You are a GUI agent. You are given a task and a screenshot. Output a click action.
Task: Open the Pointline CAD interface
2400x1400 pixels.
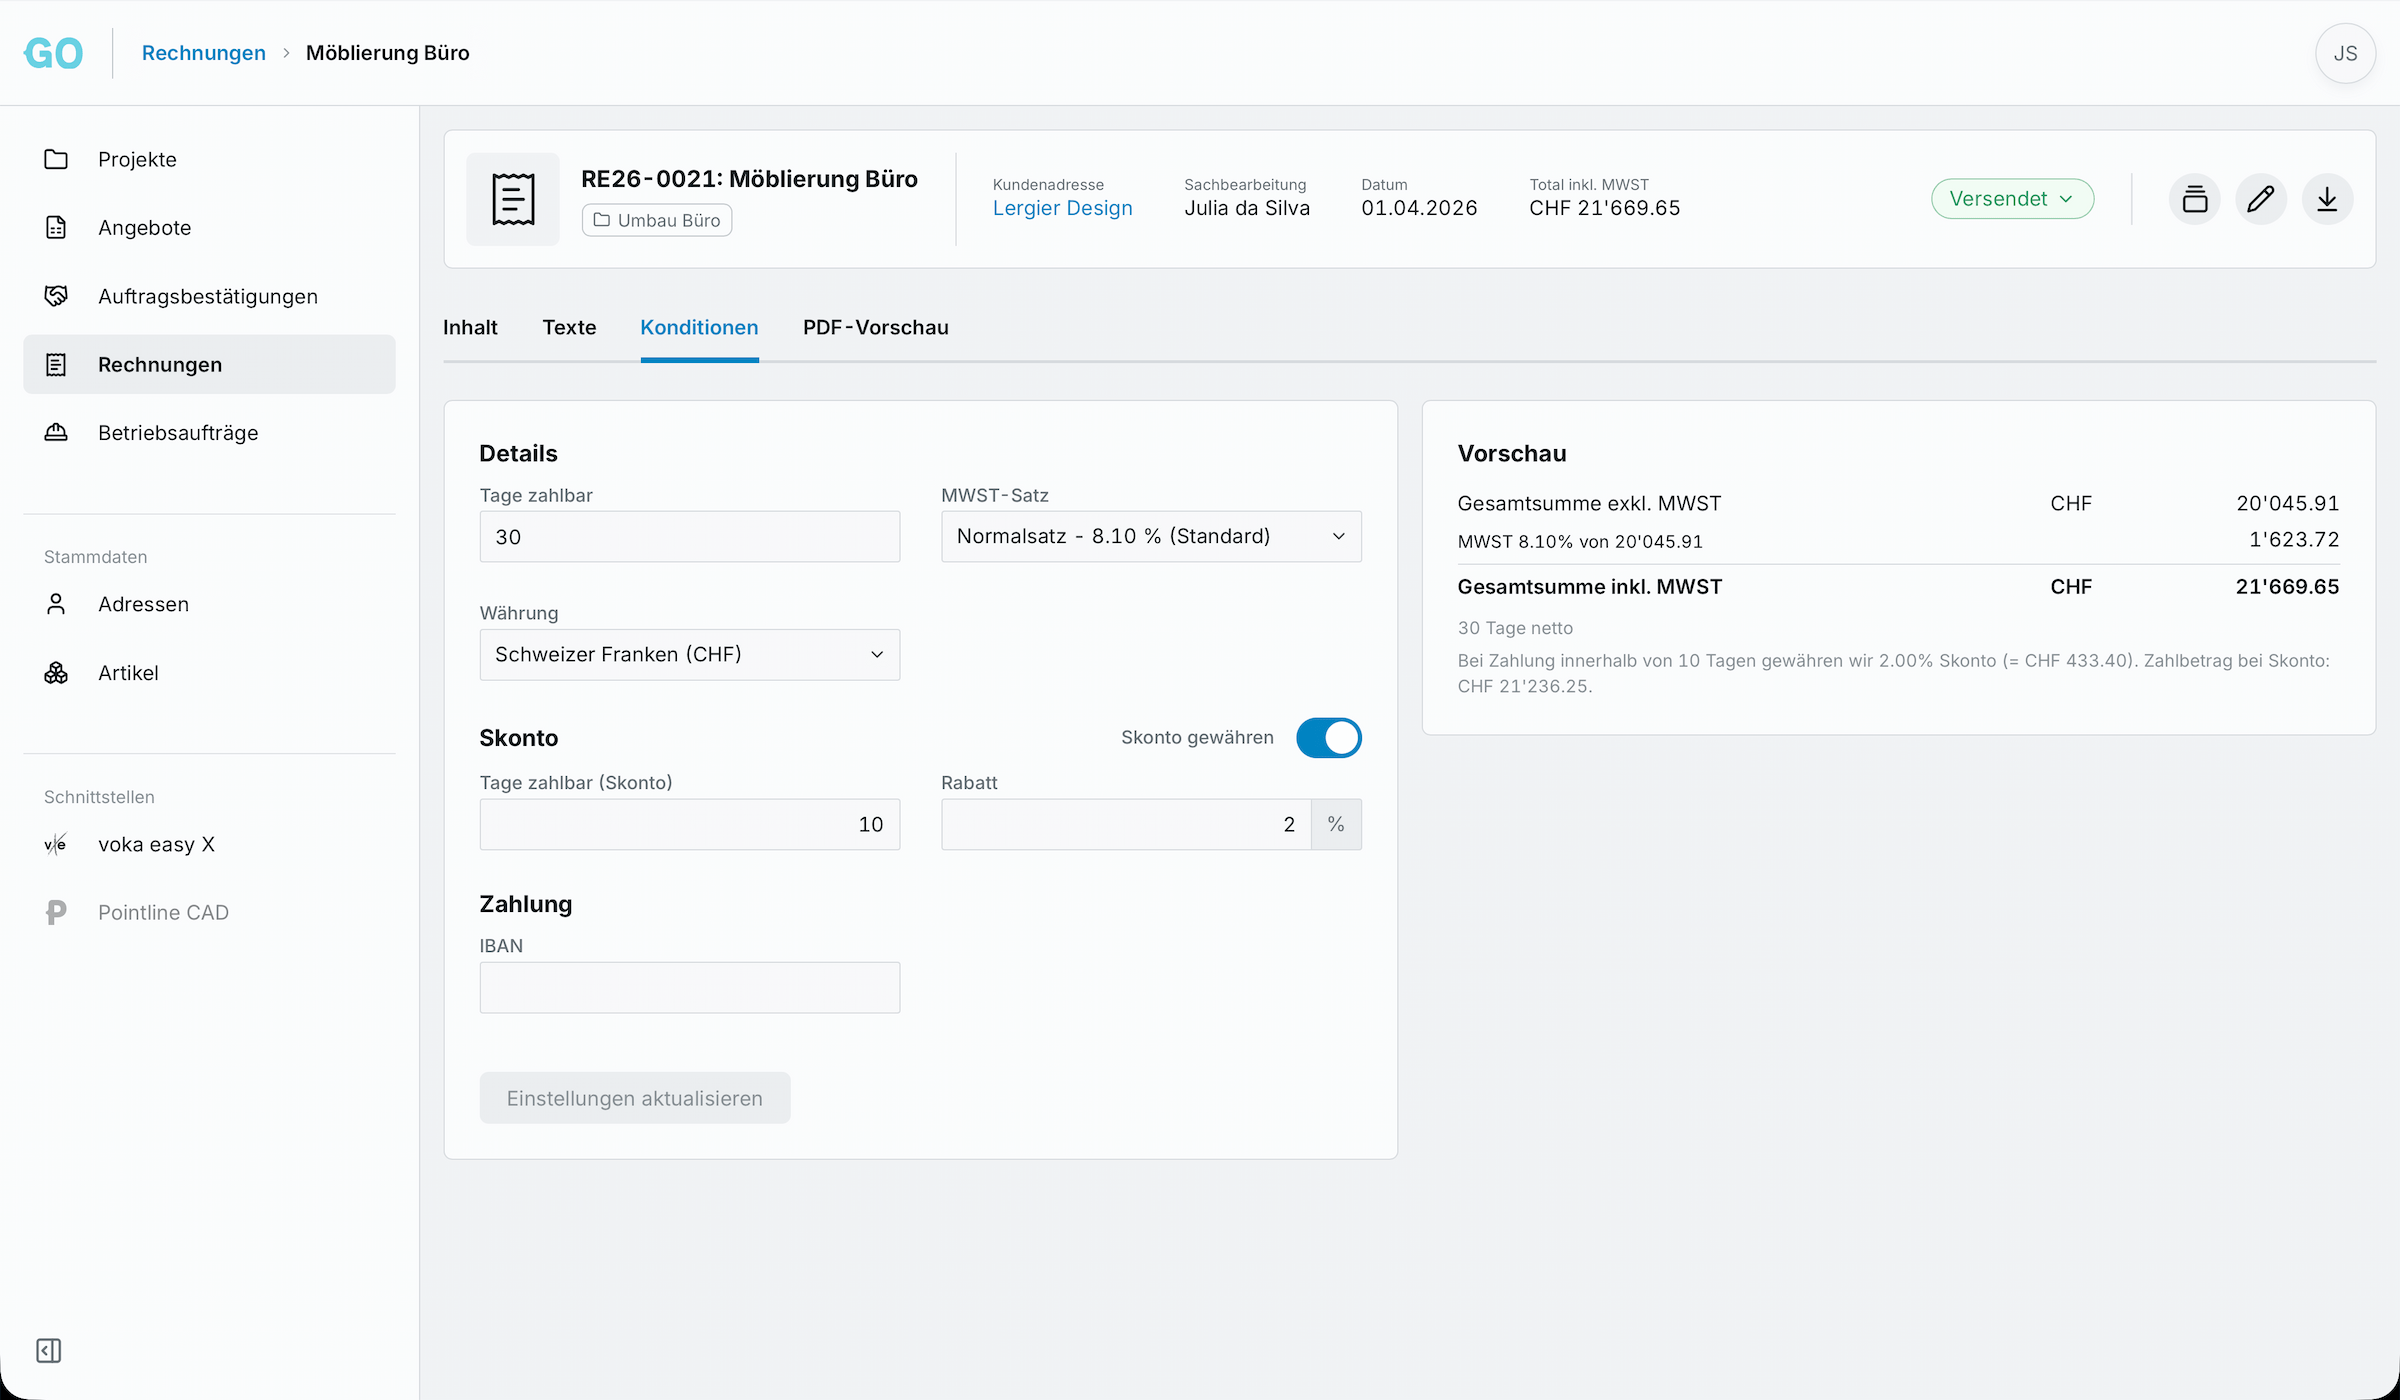pyautogui.click(x=209, y=912)
